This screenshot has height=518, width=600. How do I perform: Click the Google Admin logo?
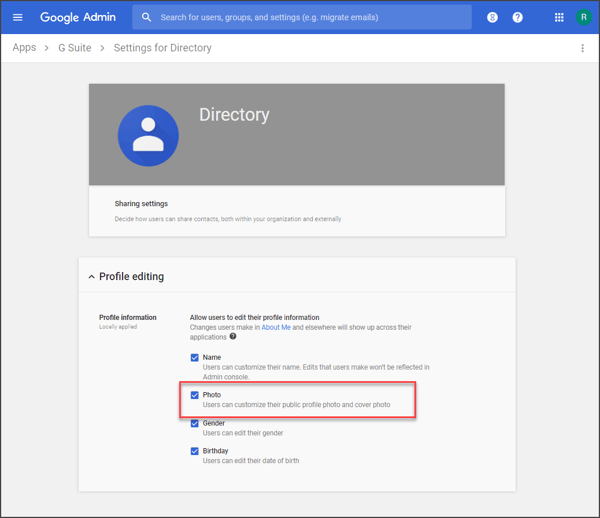click(78, 17)
